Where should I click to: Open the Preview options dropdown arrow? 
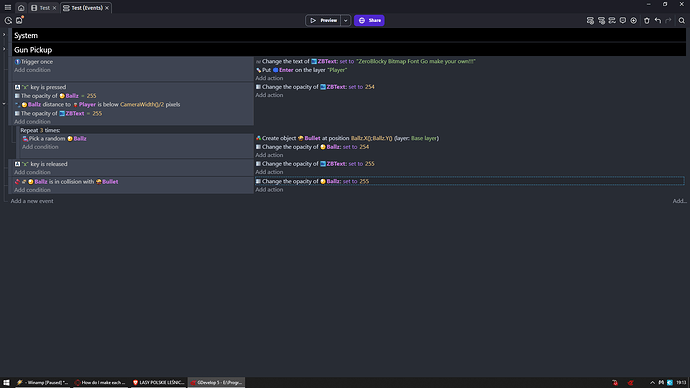345,20
